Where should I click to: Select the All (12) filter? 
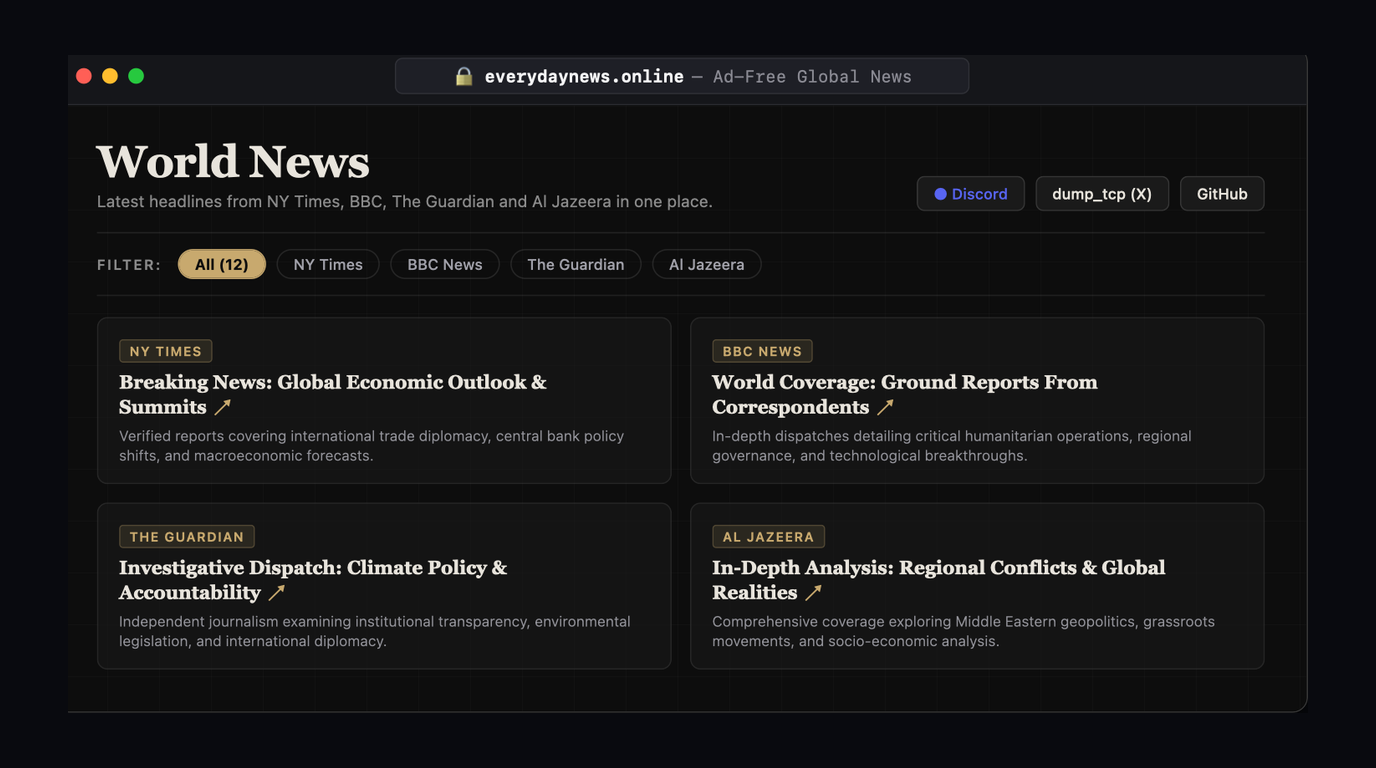pos(222,264)
